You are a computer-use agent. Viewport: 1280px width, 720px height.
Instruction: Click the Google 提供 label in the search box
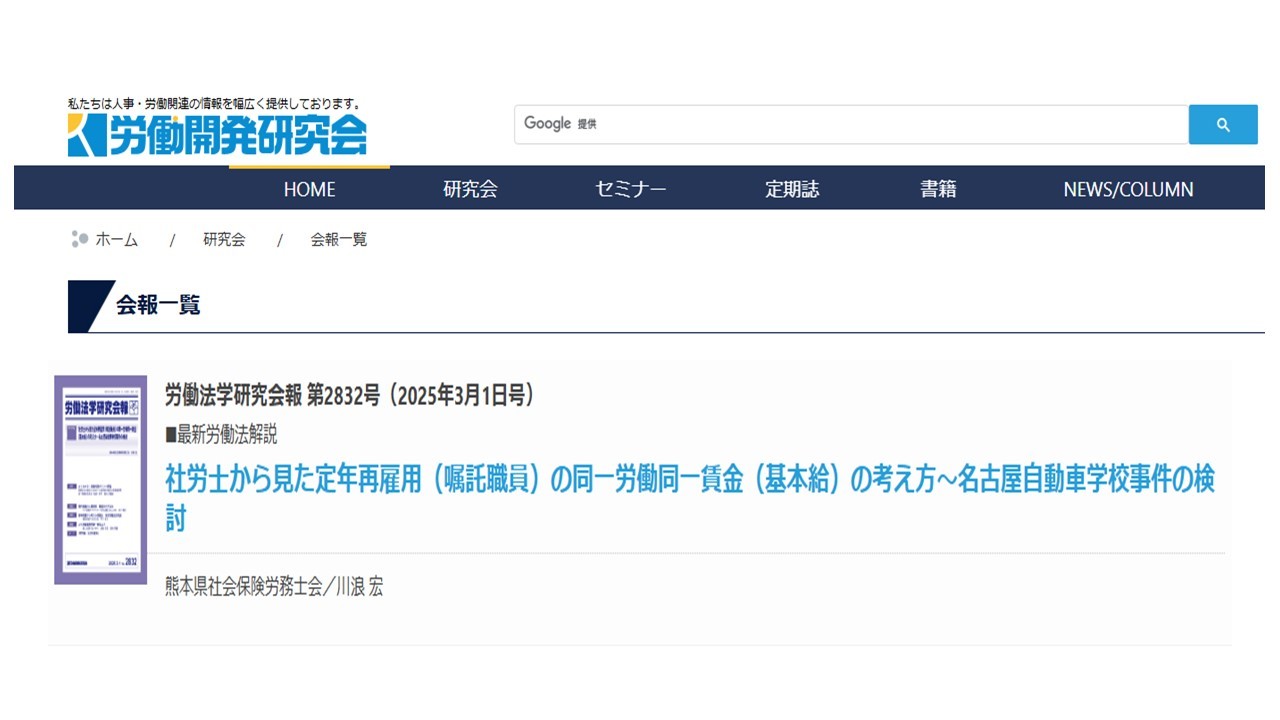(x=560, y=124)
